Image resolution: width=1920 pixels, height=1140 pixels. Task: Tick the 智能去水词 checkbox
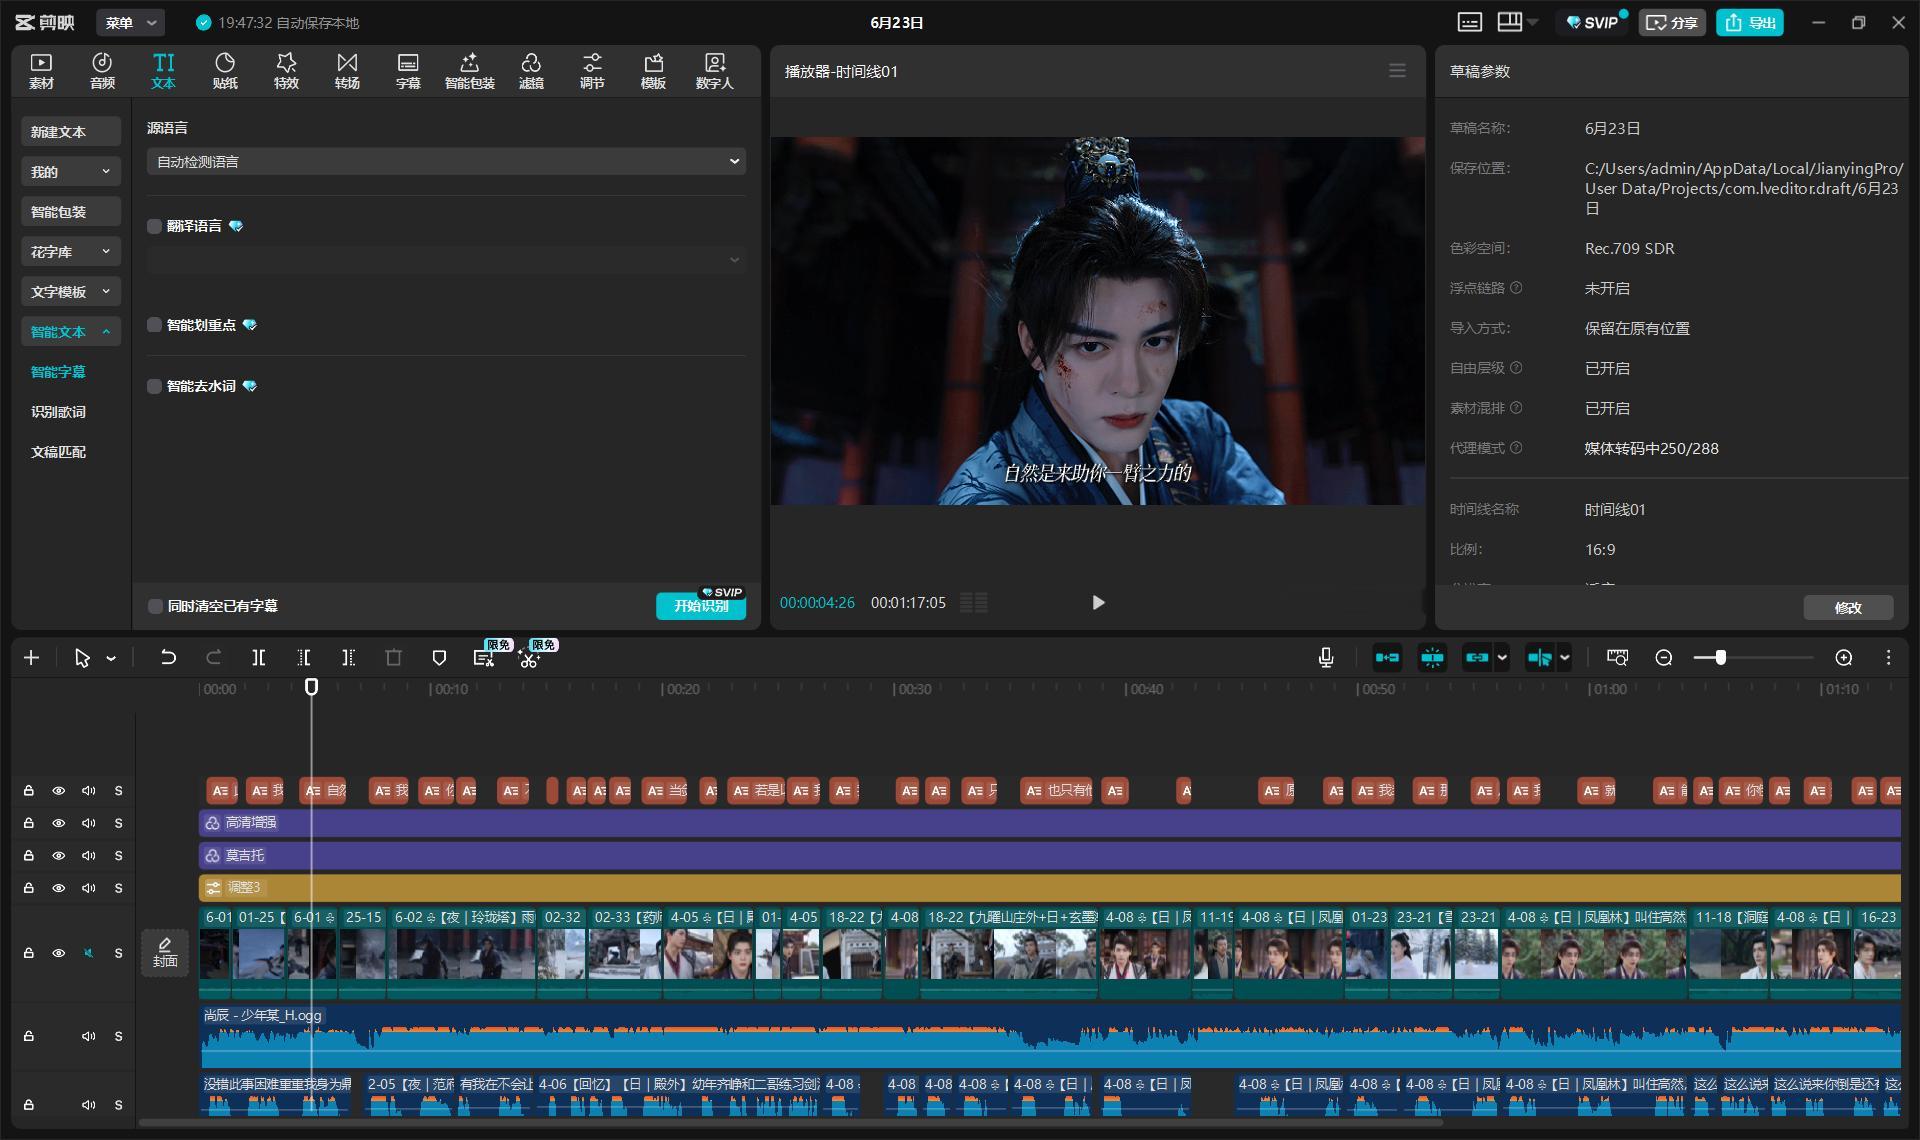click(154, 386)
